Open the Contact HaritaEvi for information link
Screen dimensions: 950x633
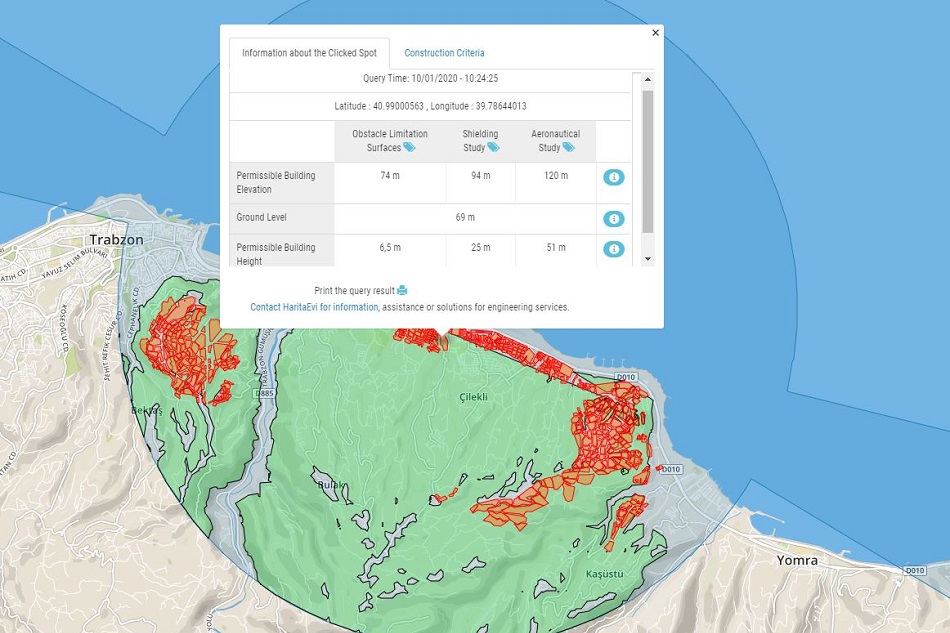click(314, 308)
